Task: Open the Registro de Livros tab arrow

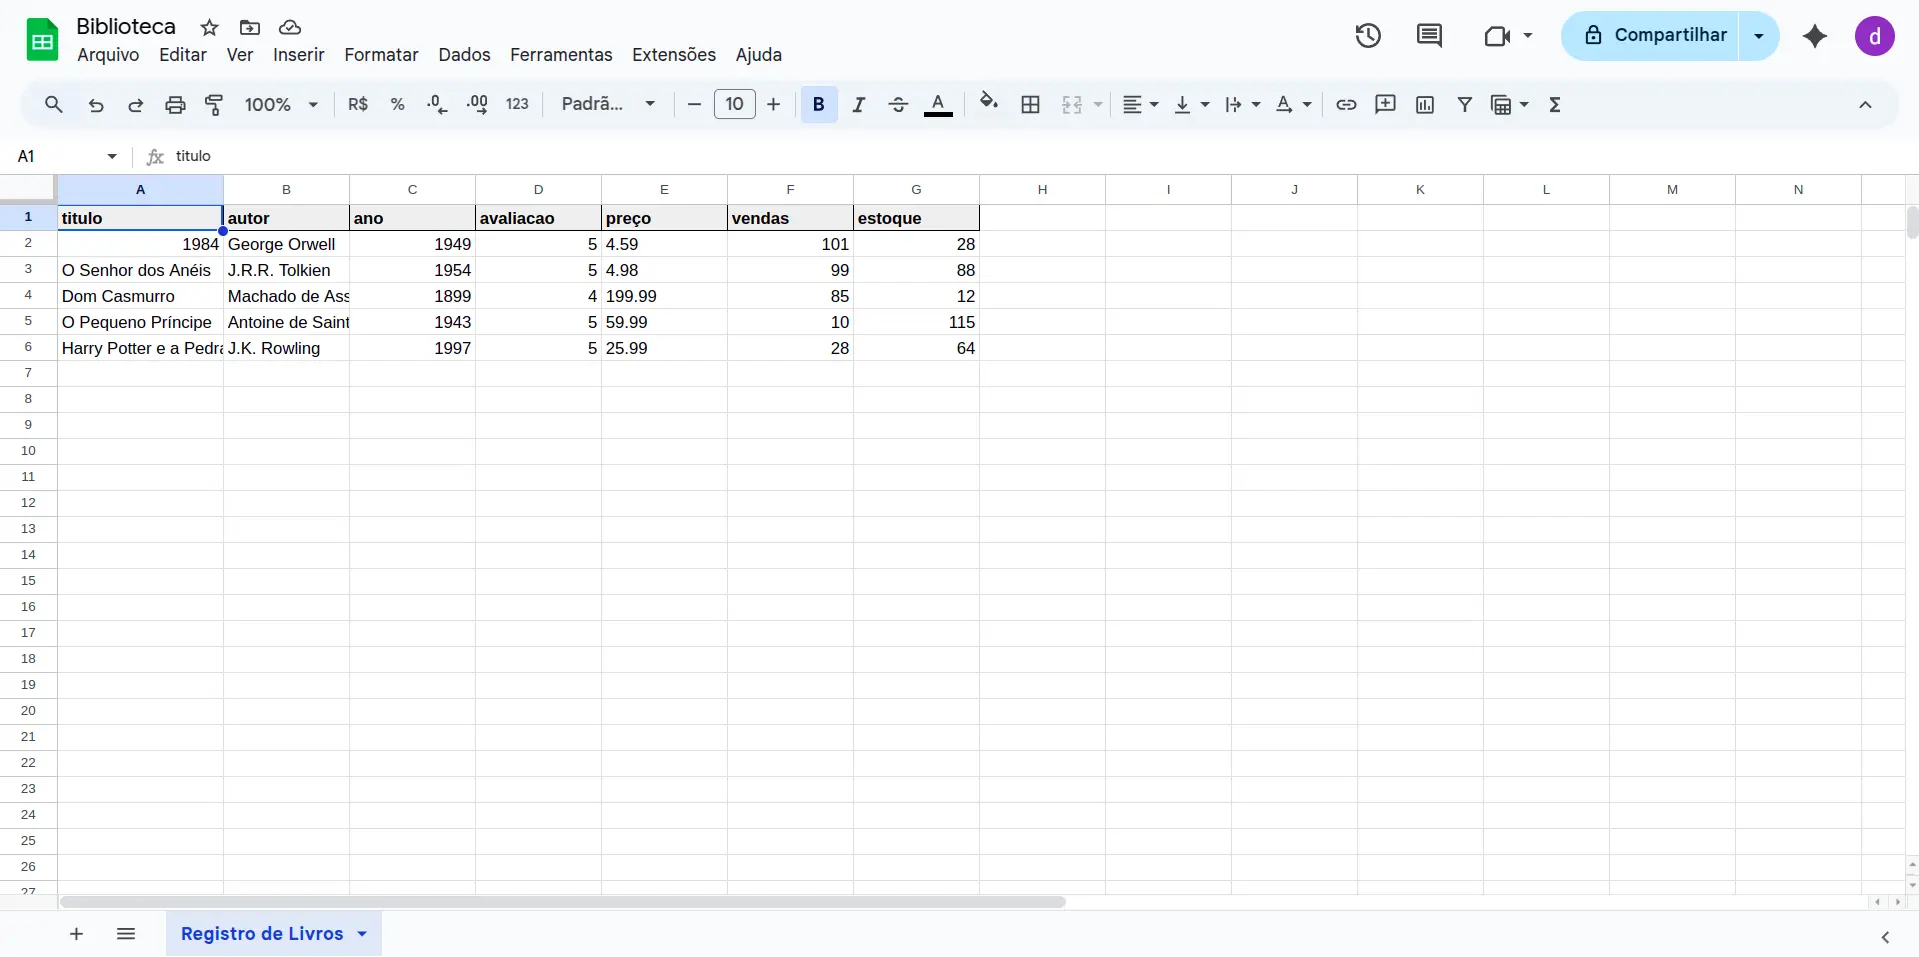Action: (x=362, y=933)
